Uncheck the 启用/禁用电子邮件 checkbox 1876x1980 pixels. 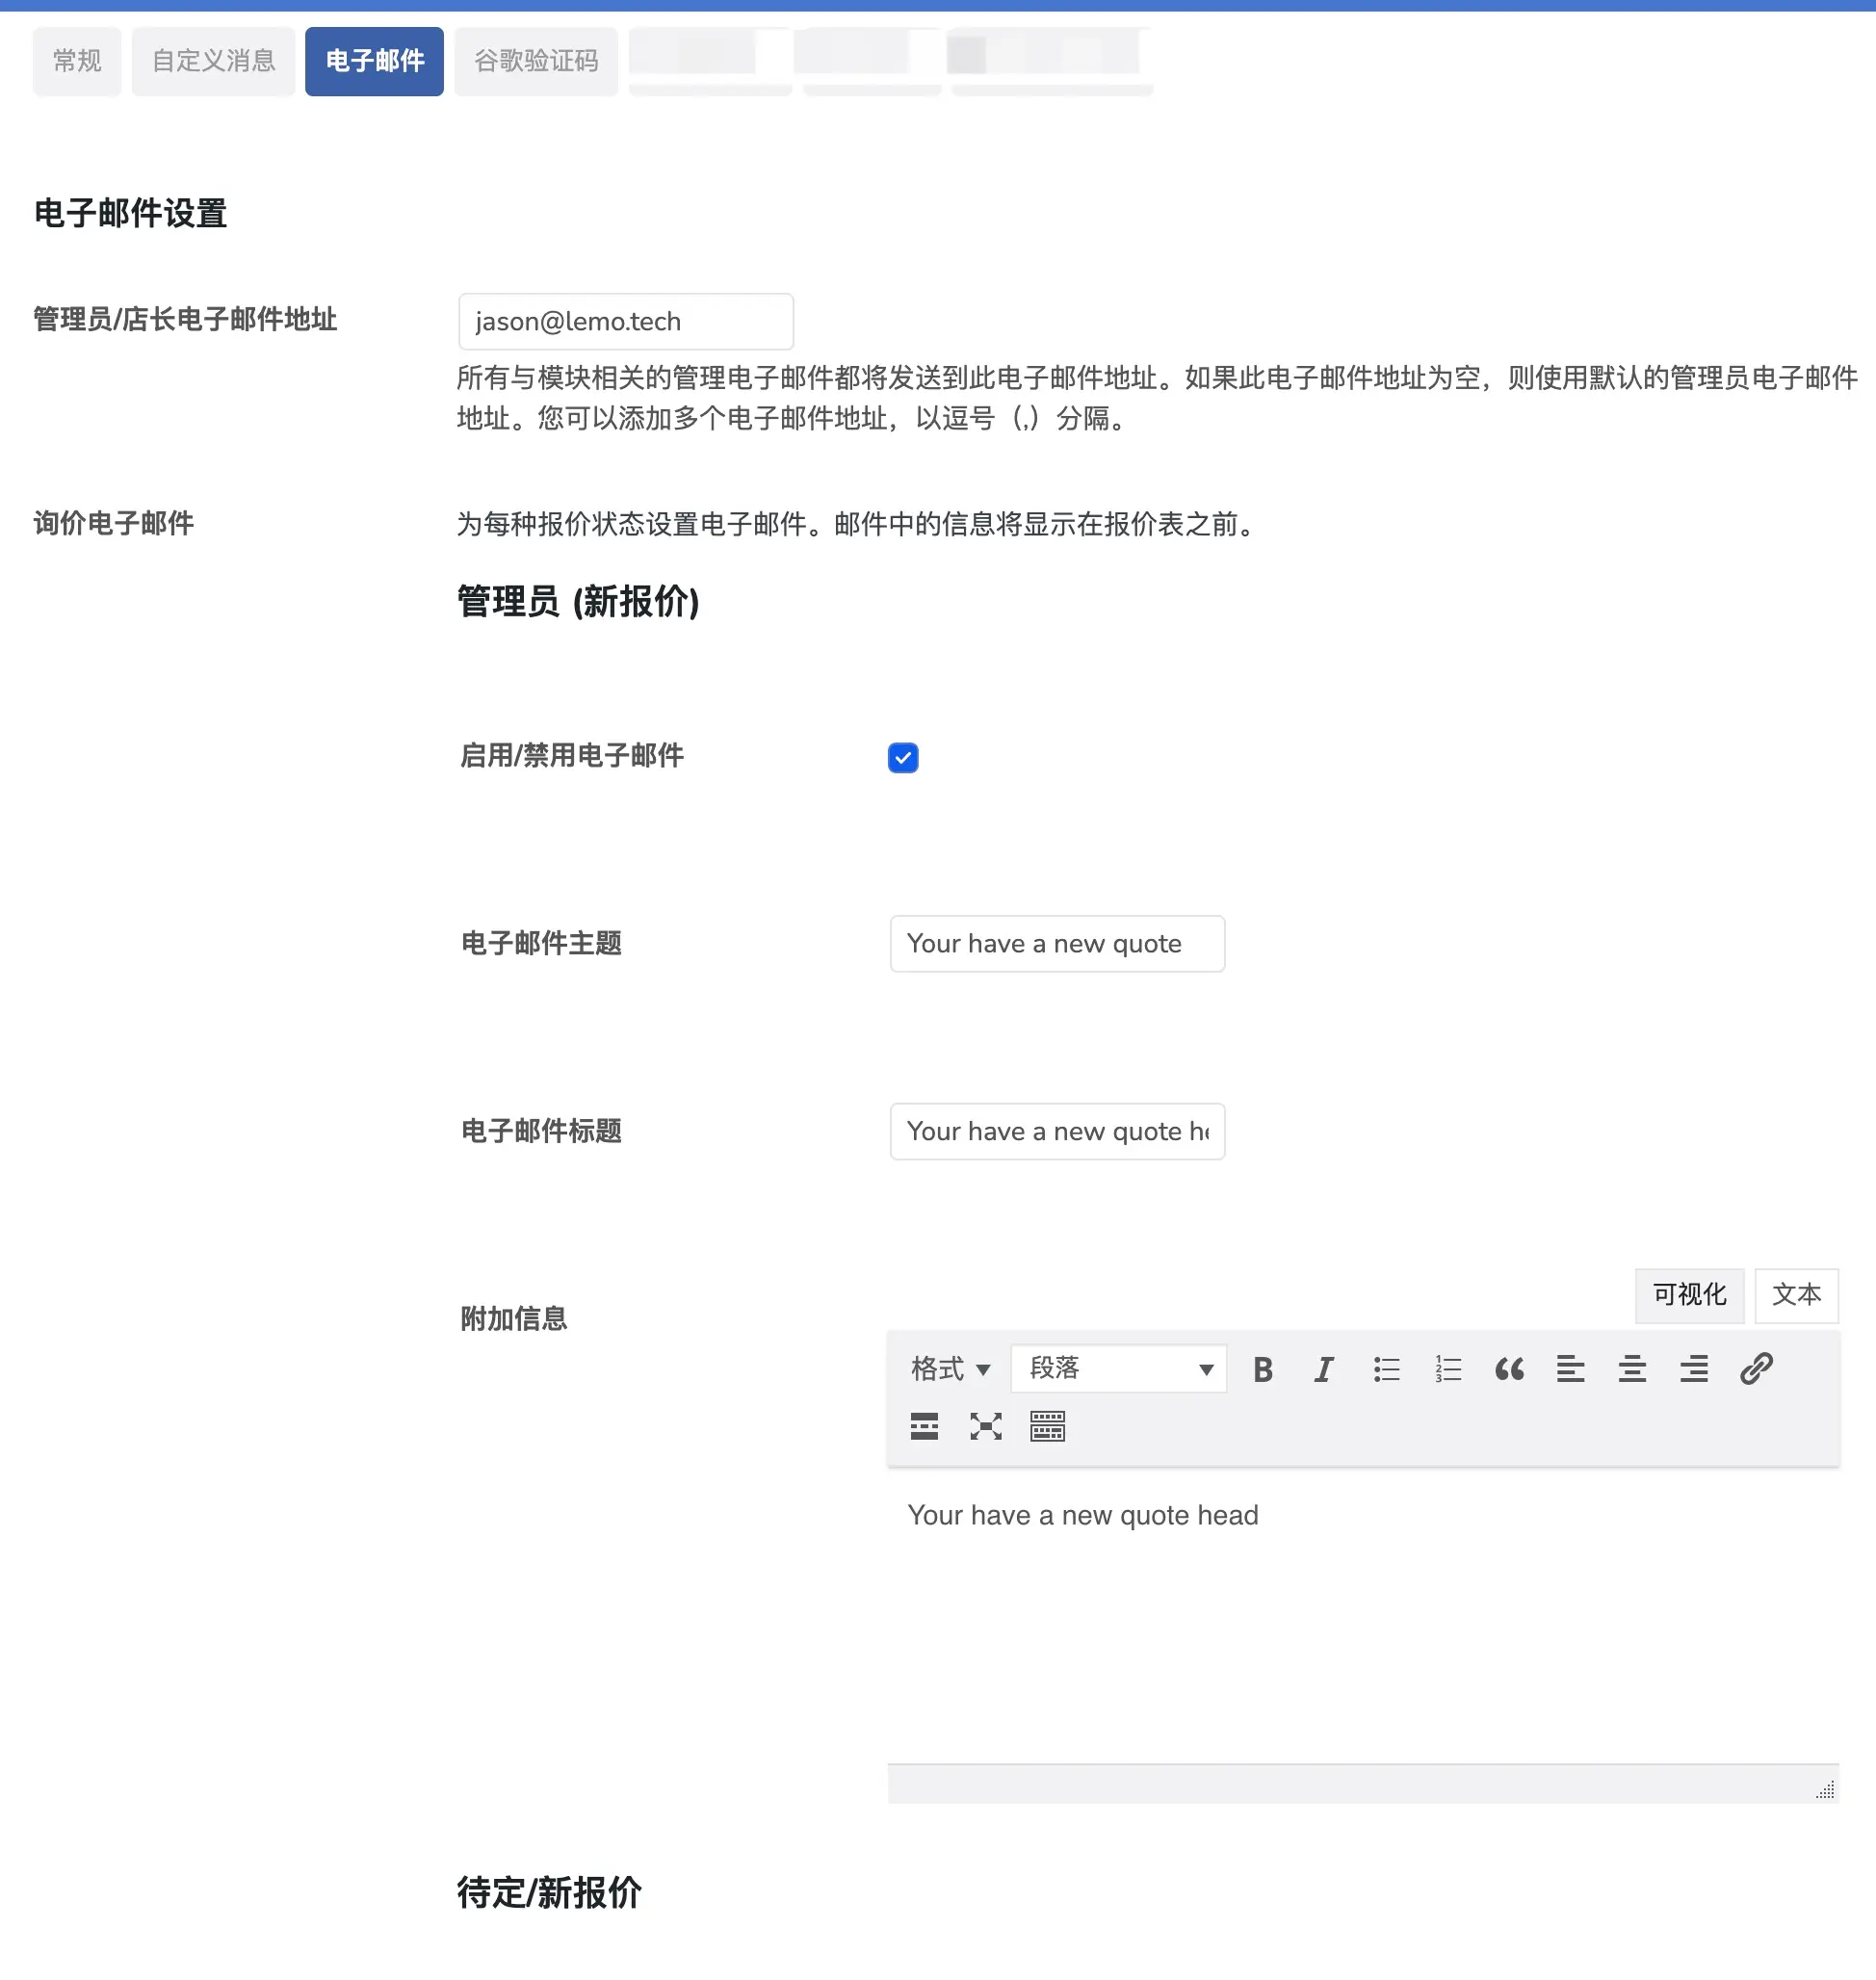(x=902, y=758)
